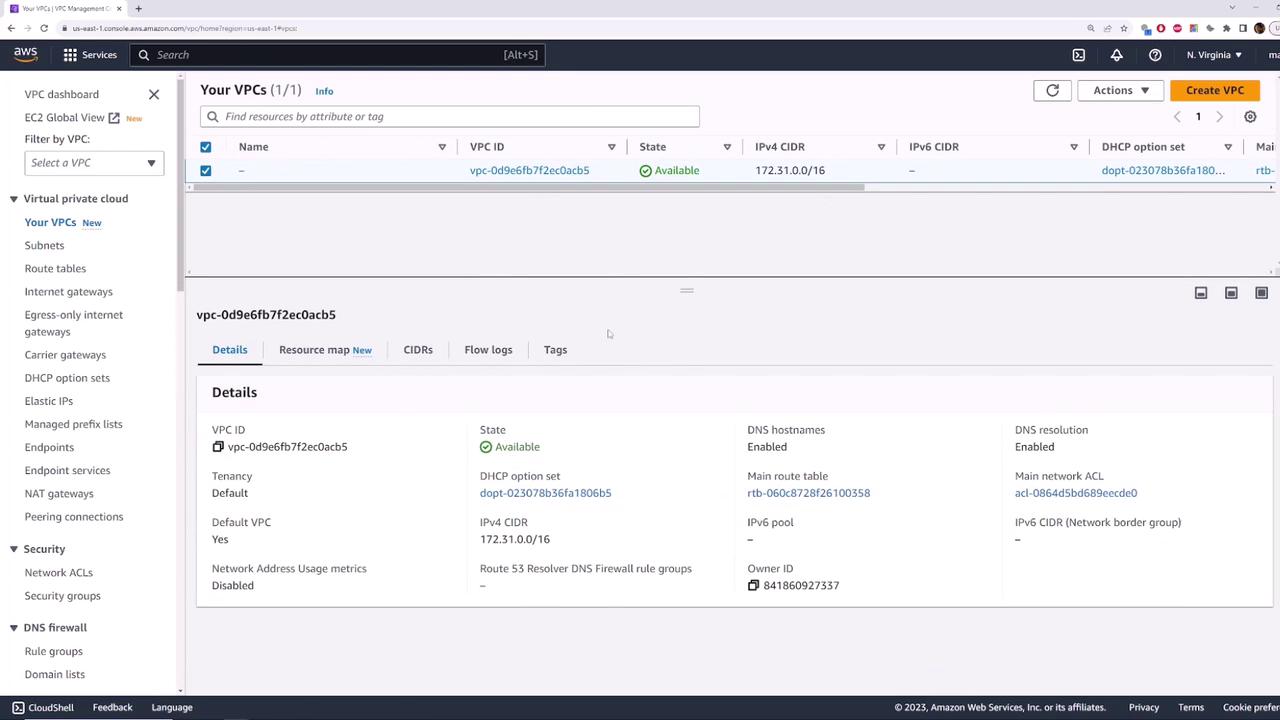Go to previous page of VPCs
1280x720 pixels.
1177,117
